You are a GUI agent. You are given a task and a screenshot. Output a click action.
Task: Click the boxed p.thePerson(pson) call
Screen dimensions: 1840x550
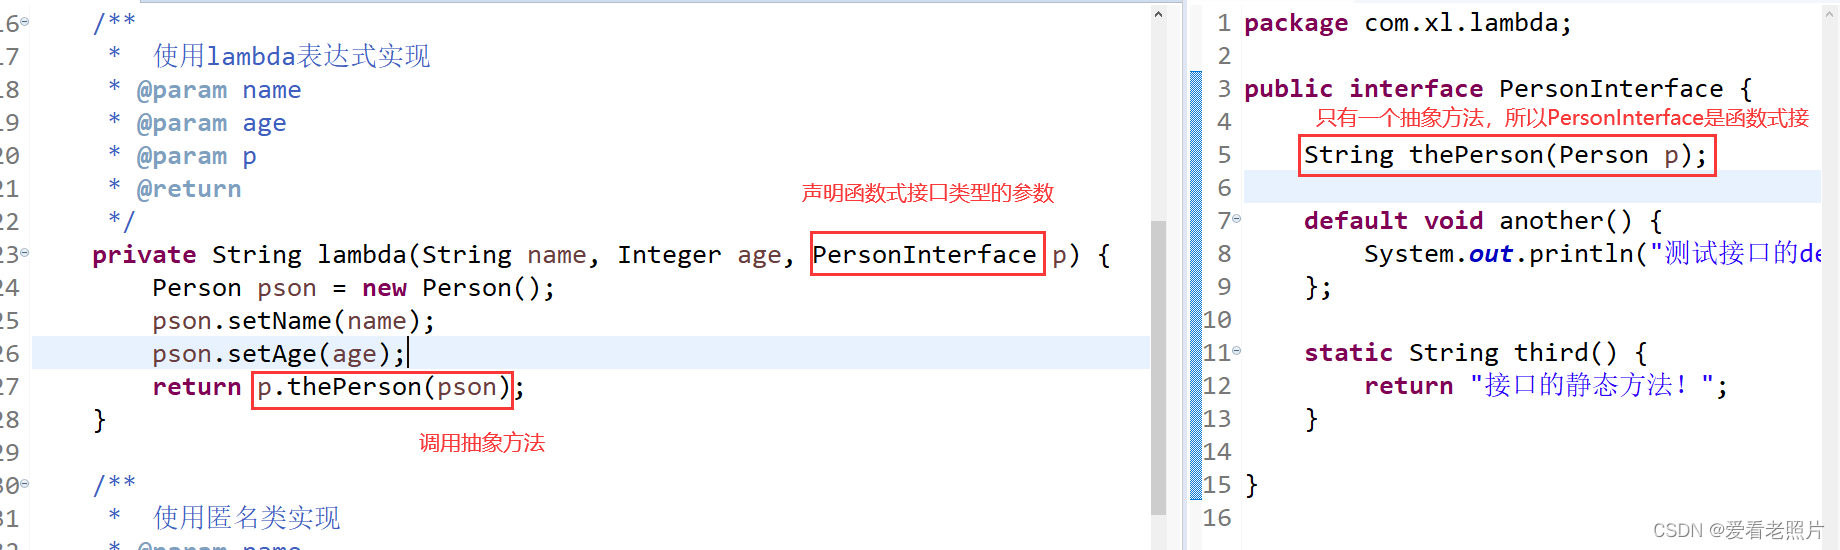382,388
